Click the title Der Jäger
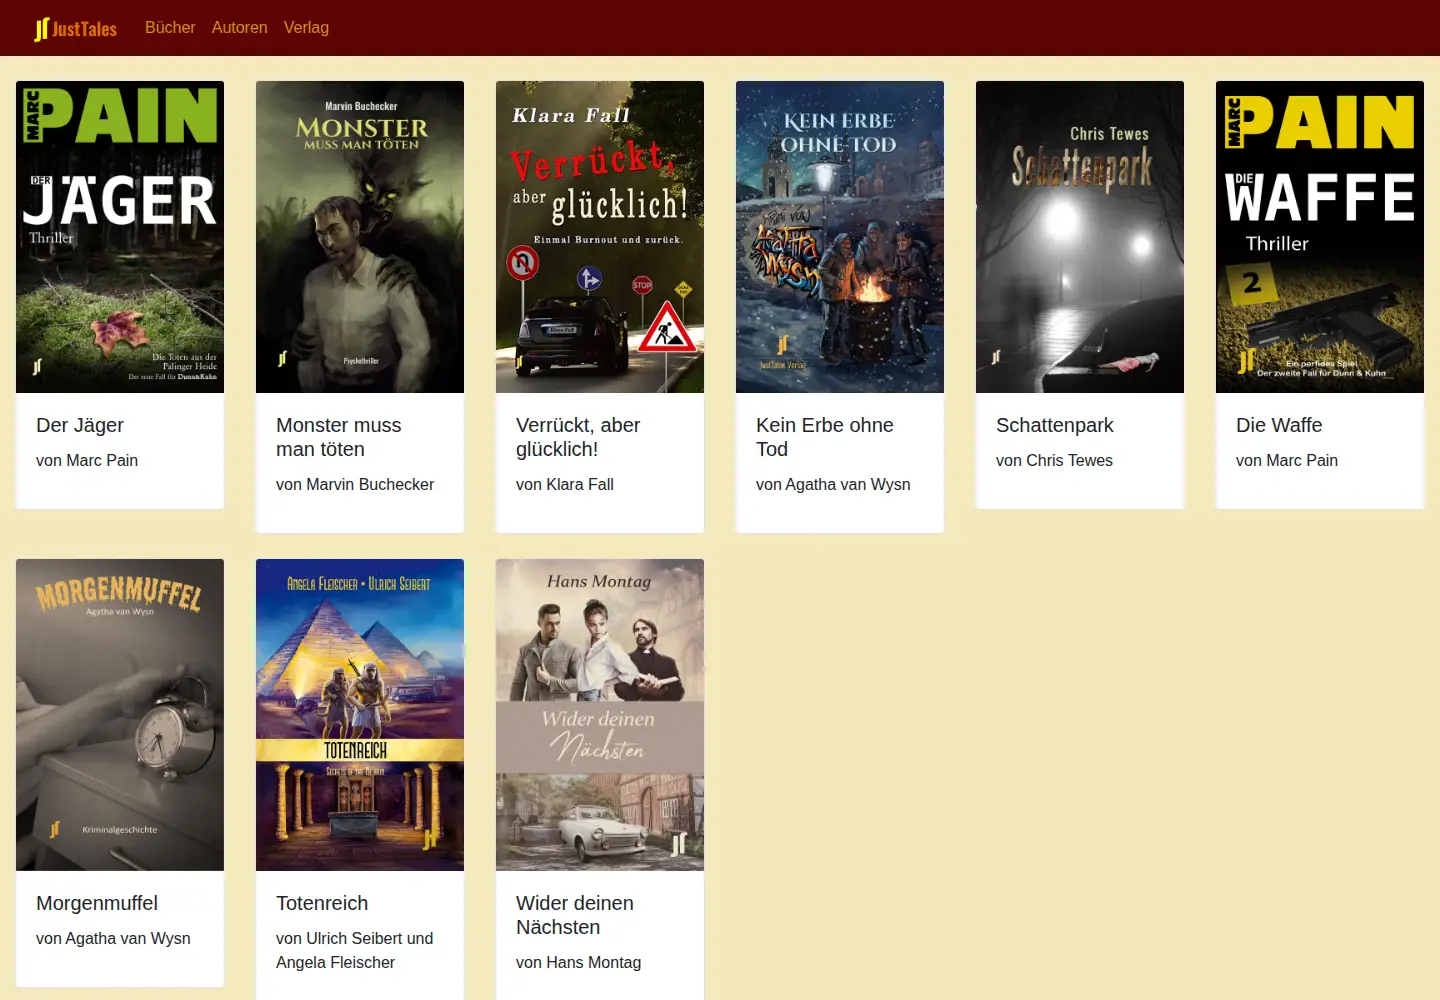 [80, 425]
